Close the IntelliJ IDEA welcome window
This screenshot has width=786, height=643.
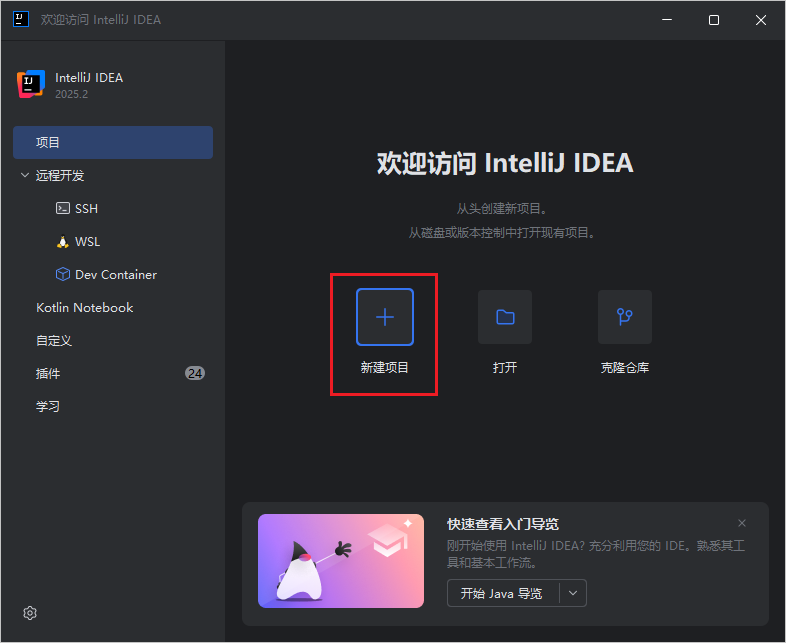tap(761, 20)
